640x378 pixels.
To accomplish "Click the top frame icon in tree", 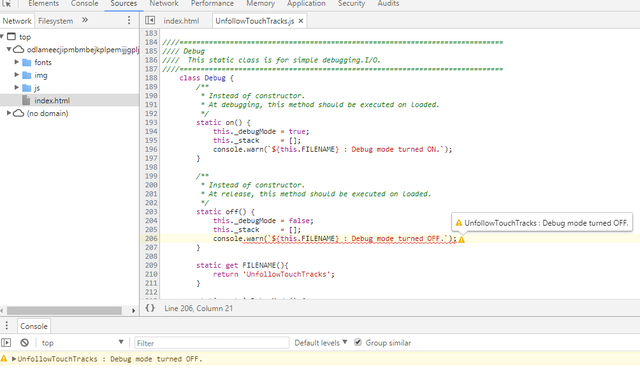I will point(11,37).
